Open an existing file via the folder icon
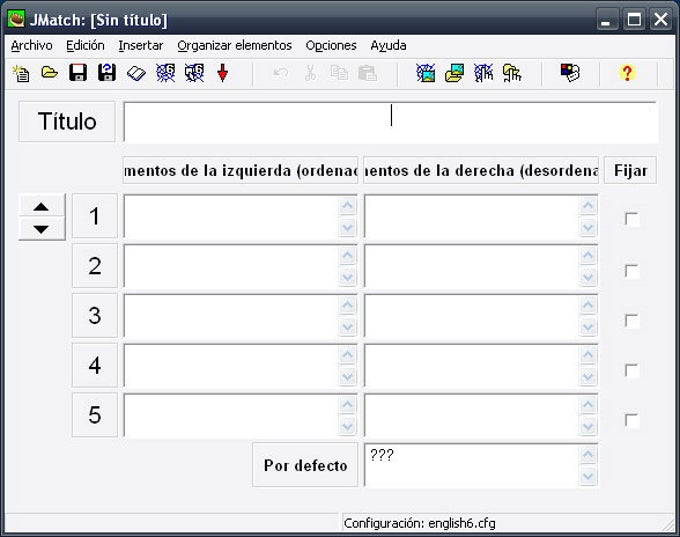The image size is (680, 537). pos(49,72)
